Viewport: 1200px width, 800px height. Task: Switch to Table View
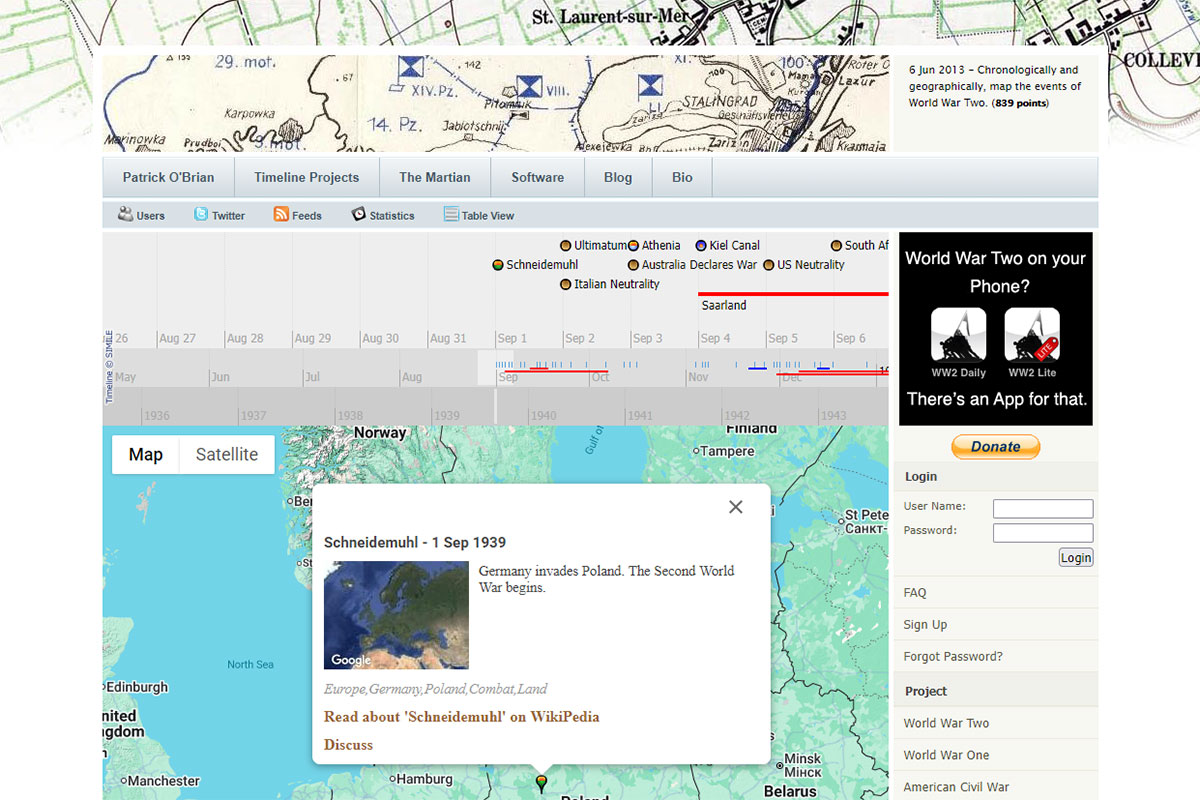point(479,215)
